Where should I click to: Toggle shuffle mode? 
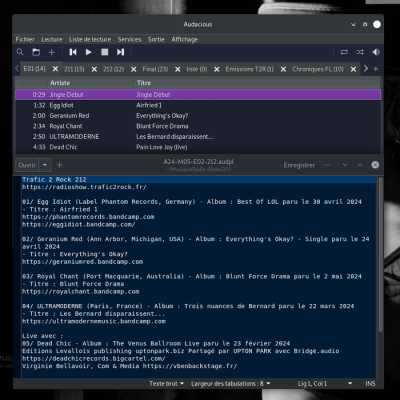pos(360,52)
